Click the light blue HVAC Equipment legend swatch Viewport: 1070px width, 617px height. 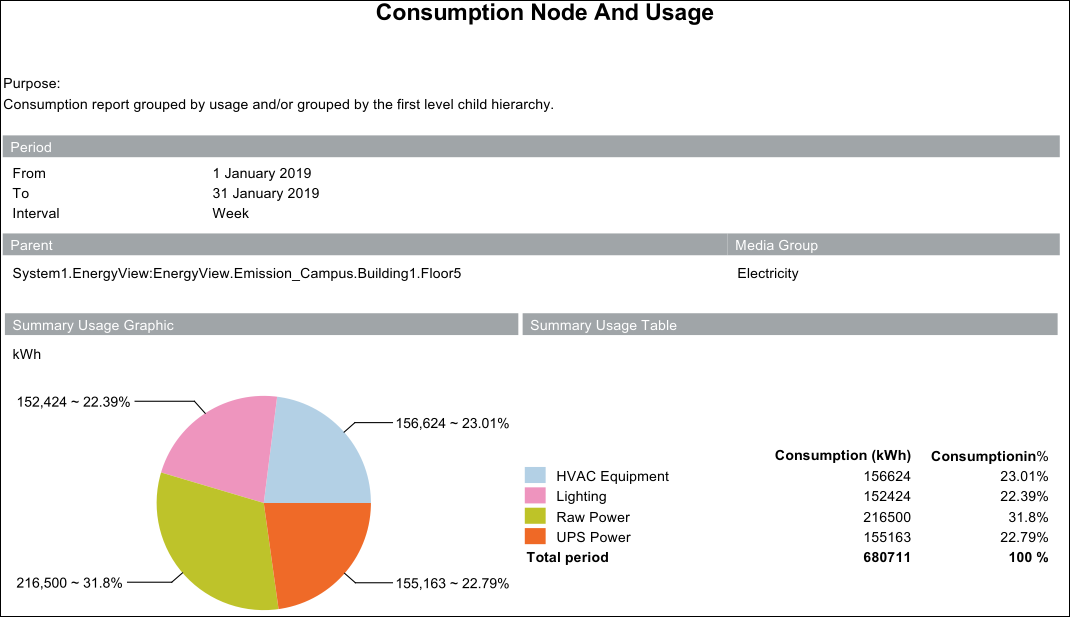(535, 476)
